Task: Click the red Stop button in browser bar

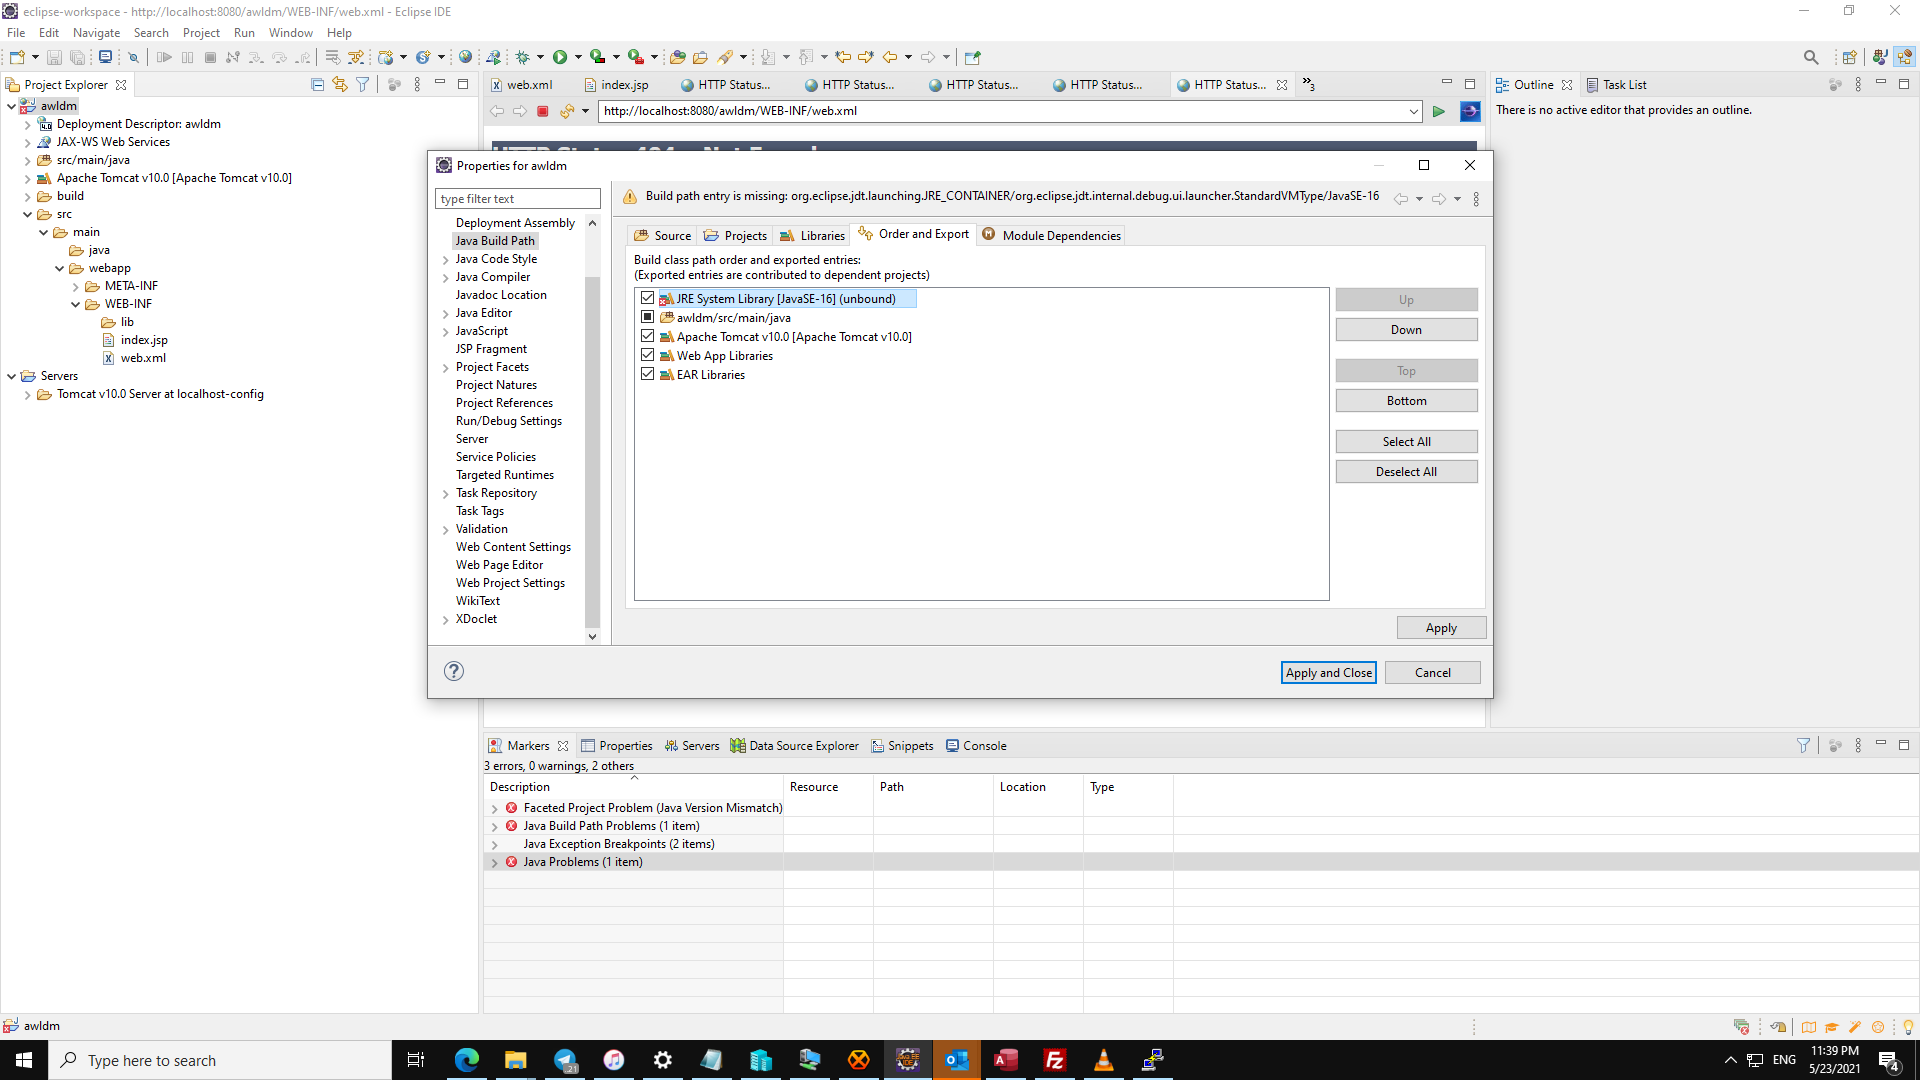Action: coord(543,111)
